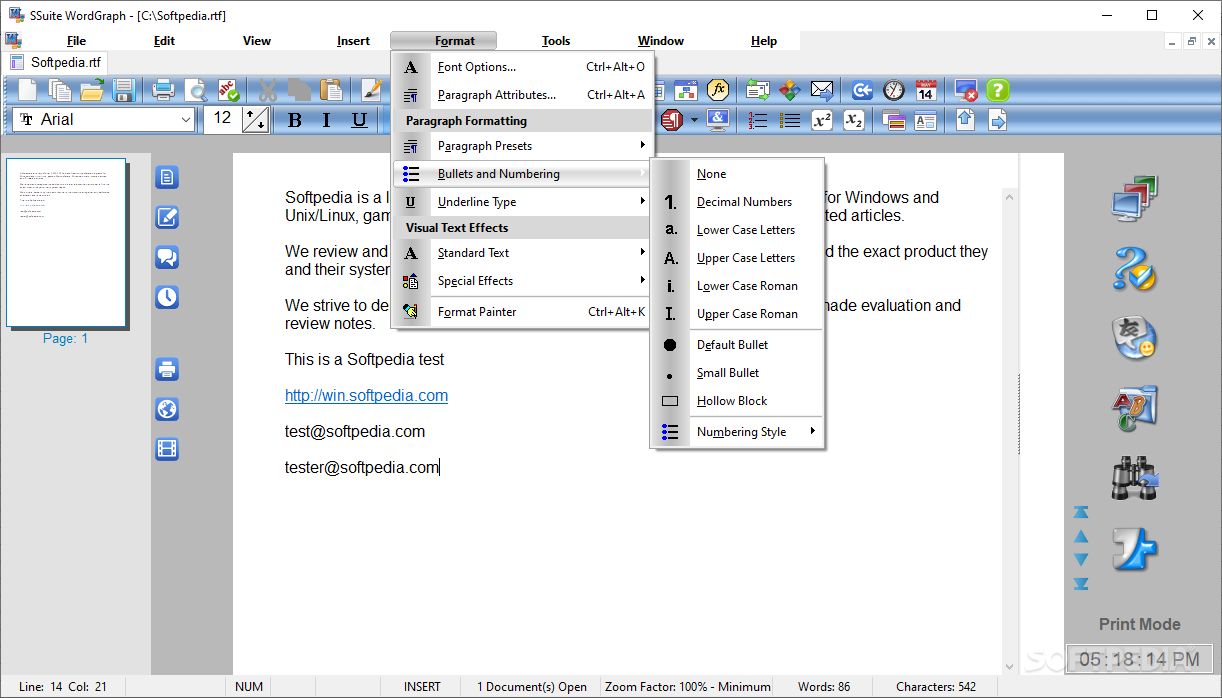Select Lower Case Letters list style
1222x698 pixels.
(x=738, y=230)
